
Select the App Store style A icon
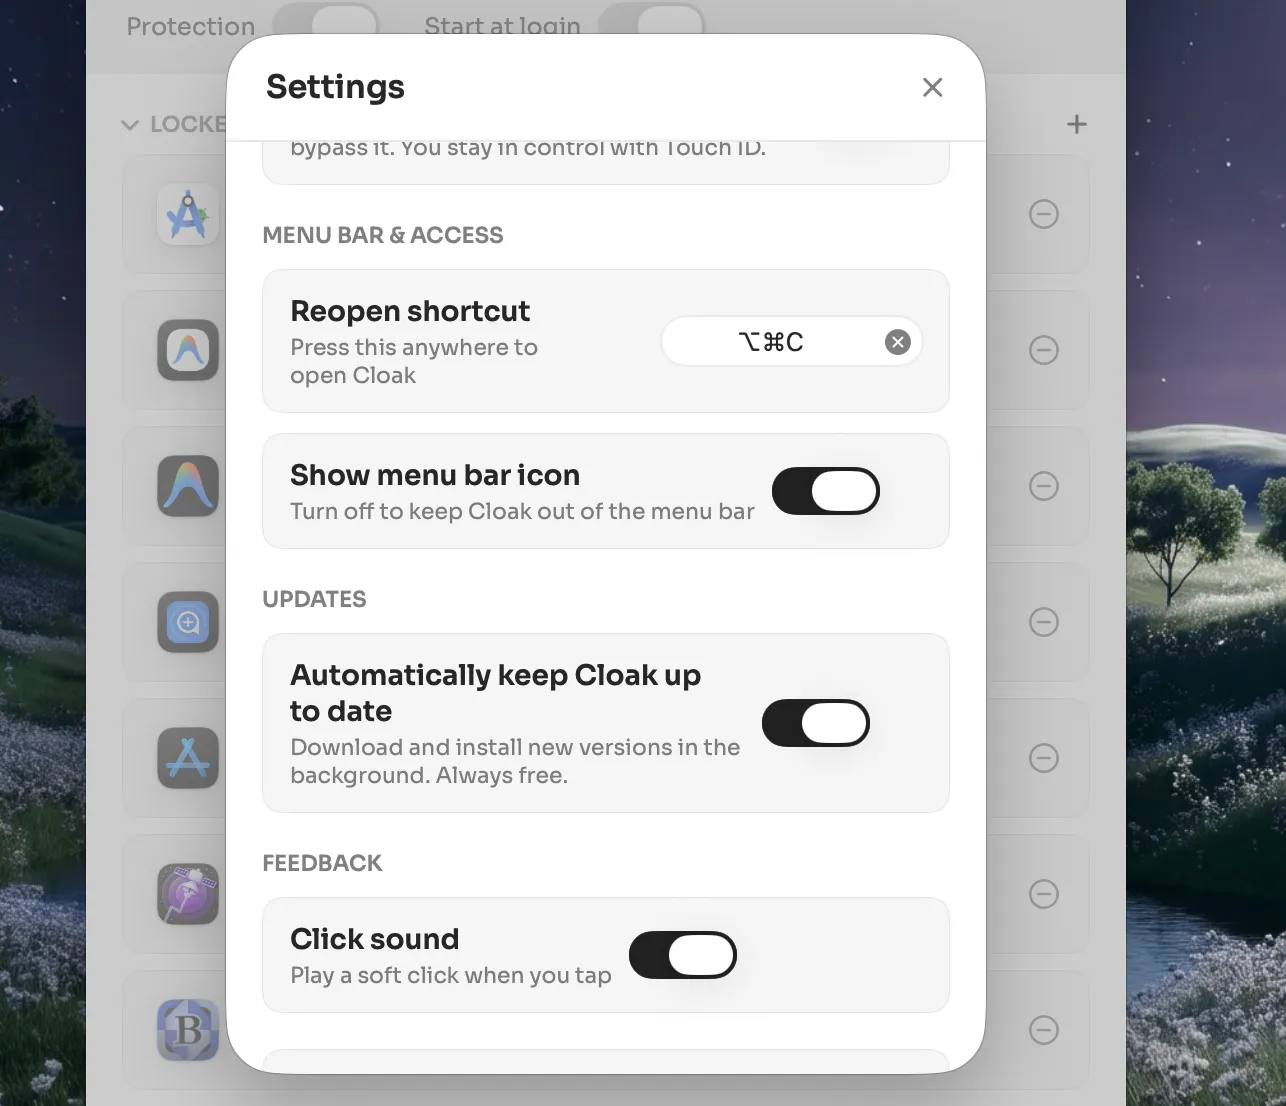(x=188, y=758)
